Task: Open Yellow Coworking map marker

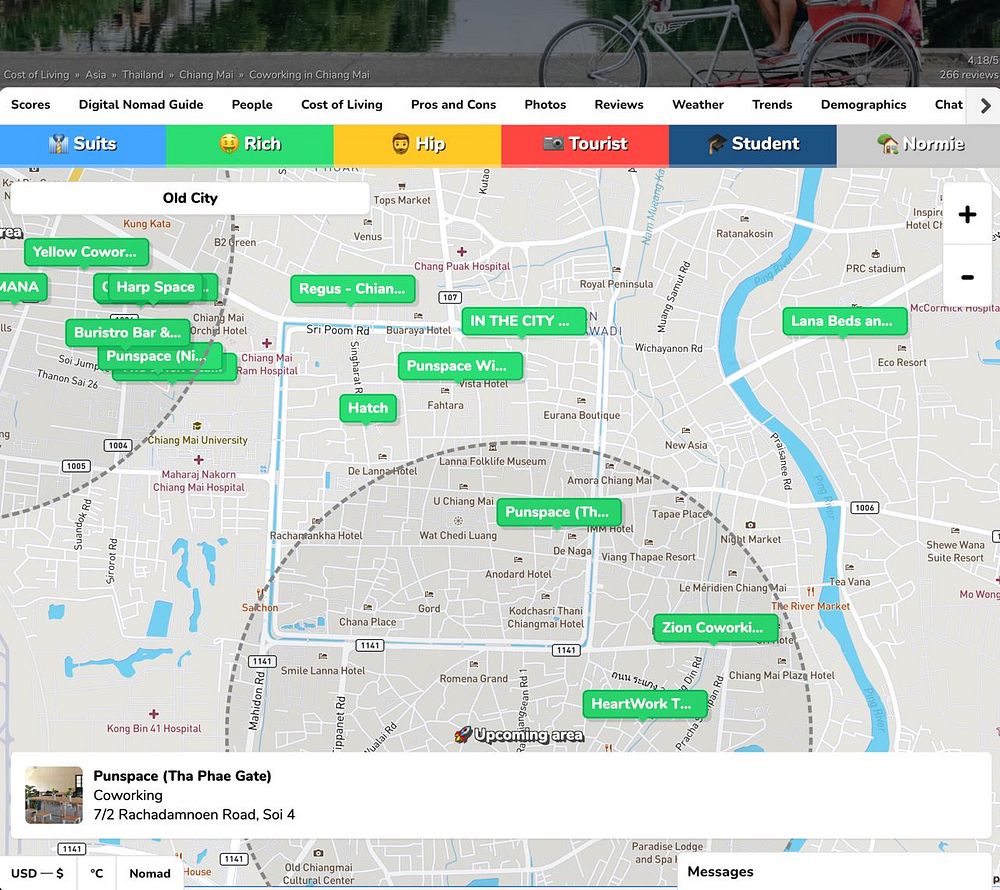Action: point(85,252)
